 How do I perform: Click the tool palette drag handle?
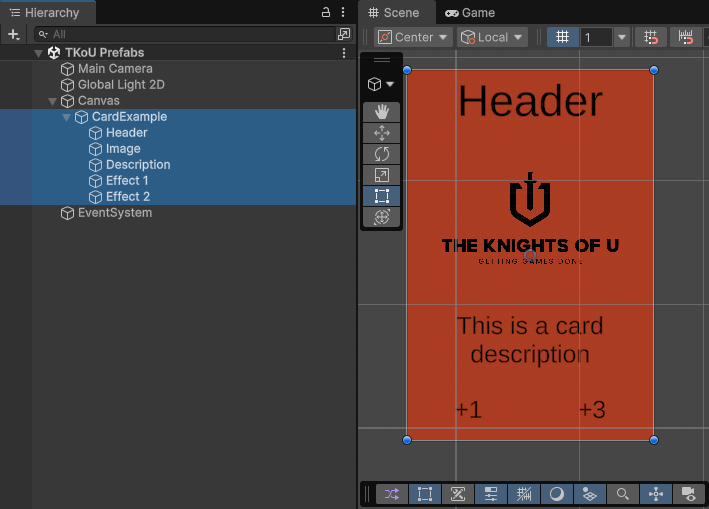(x=382, y=60)
